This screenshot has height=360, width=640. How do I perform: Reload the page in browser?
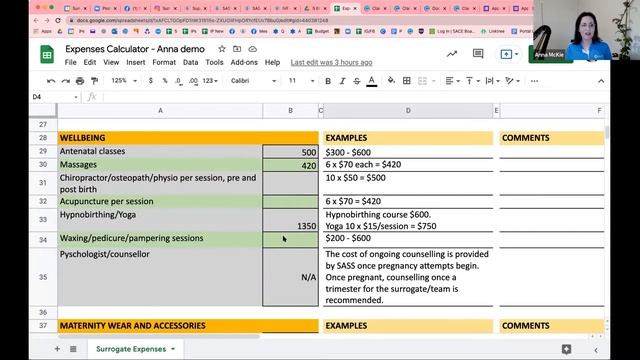(58, 20)
